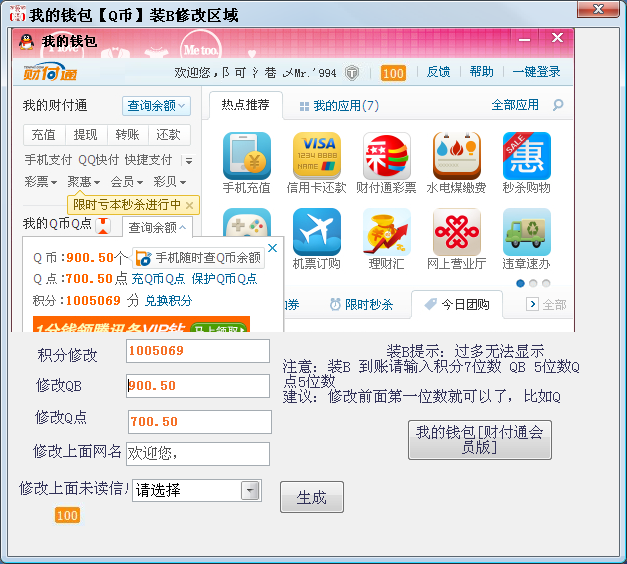627x564 pixels.
Task: Click the 兑换积分 link
Action: pos(168,301)
